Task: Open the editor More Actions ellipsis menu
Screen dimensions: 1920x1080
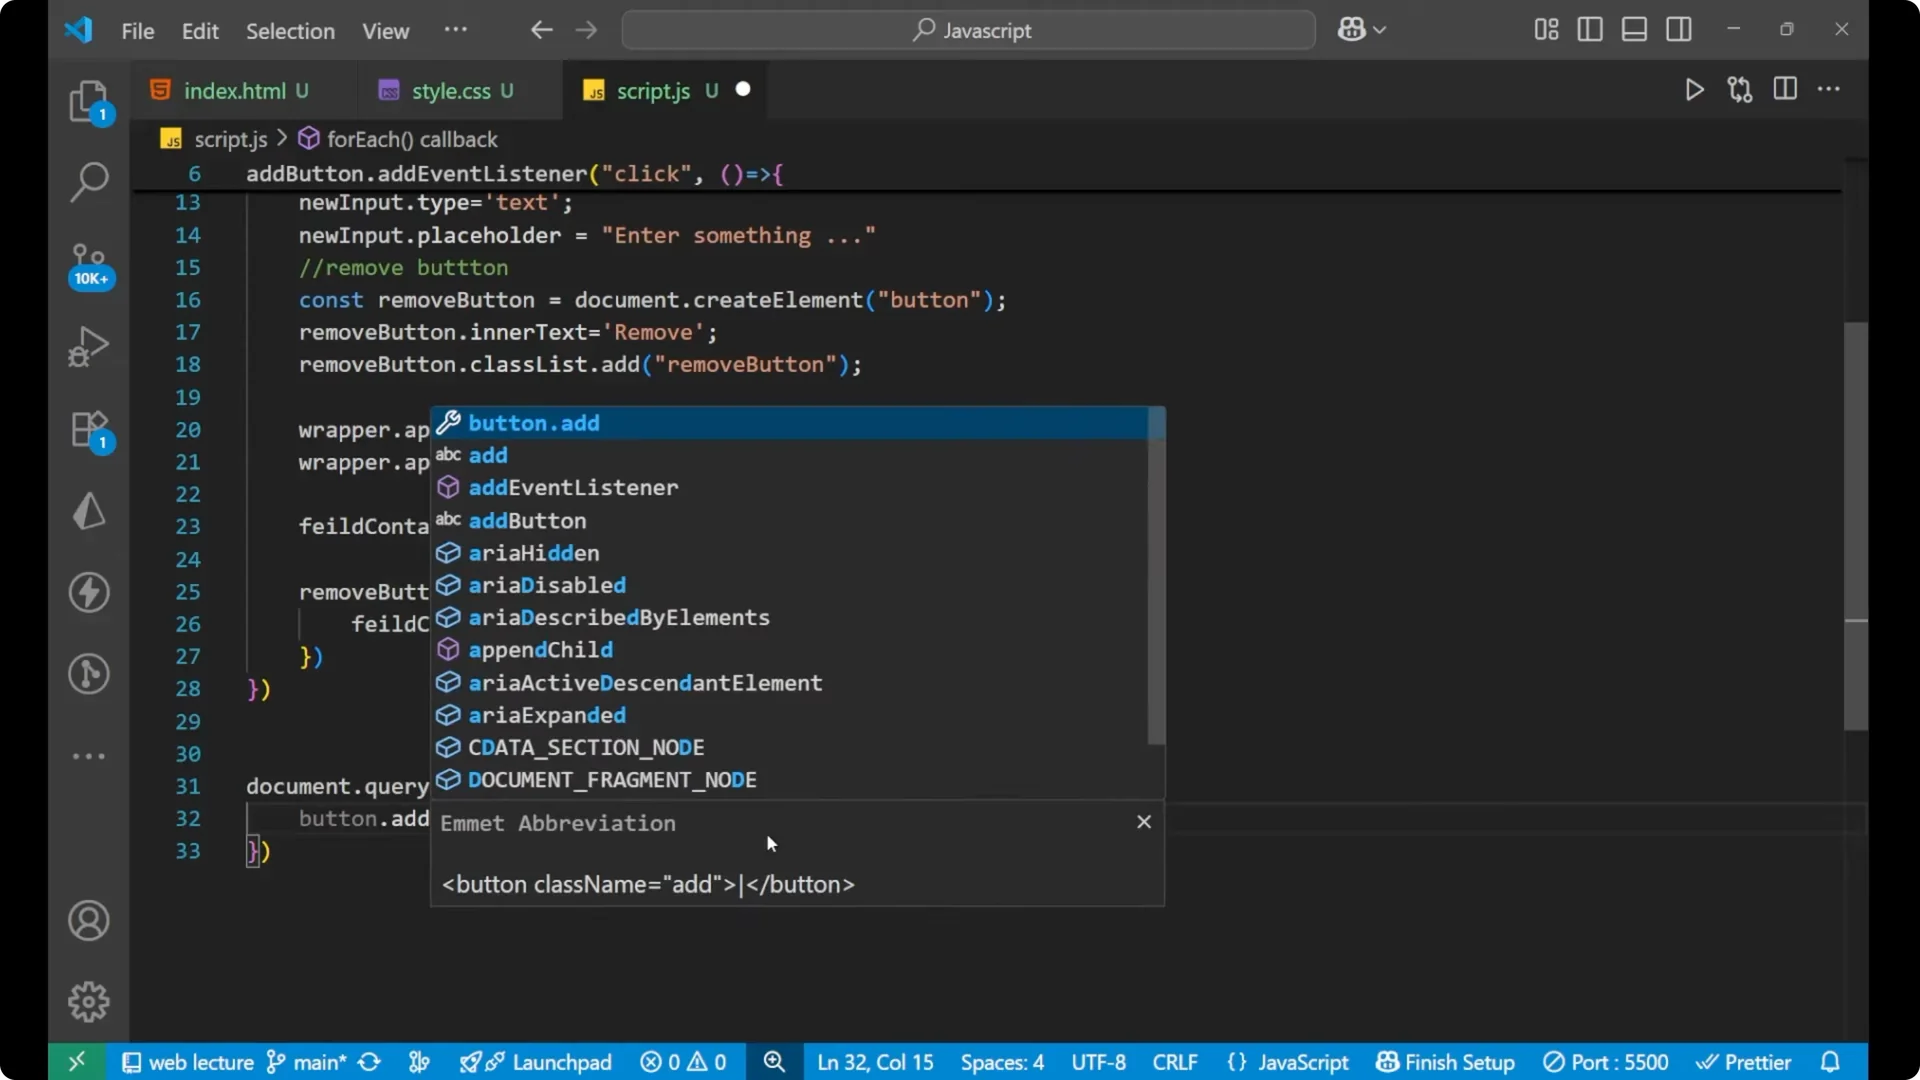Action: point(1830,89)
